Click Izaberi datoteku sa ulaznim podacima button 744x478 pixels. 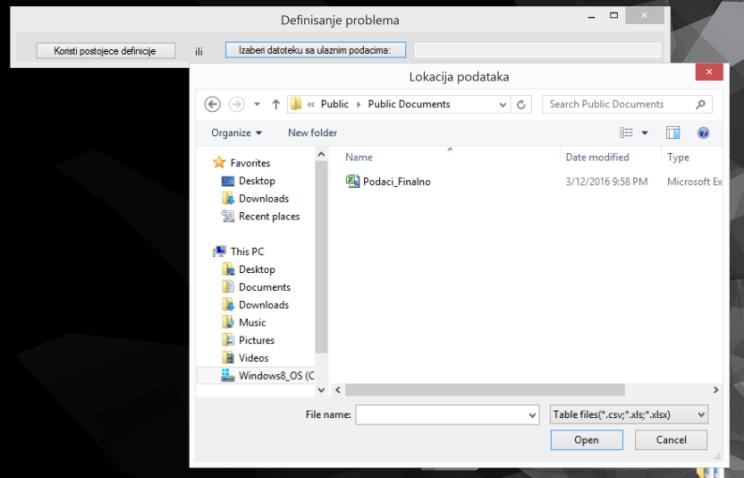[x=315, y=50]
